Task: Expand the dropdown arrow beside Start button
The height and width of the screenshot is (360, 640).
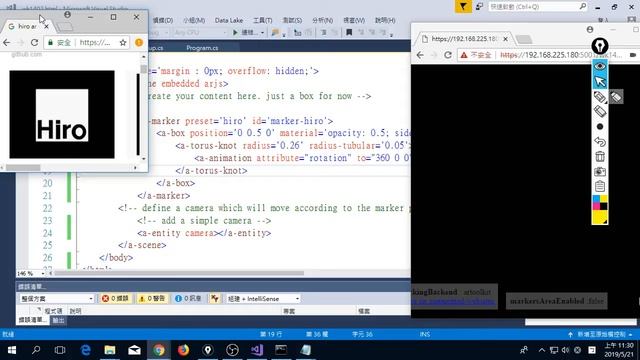Action: [262, 33]
